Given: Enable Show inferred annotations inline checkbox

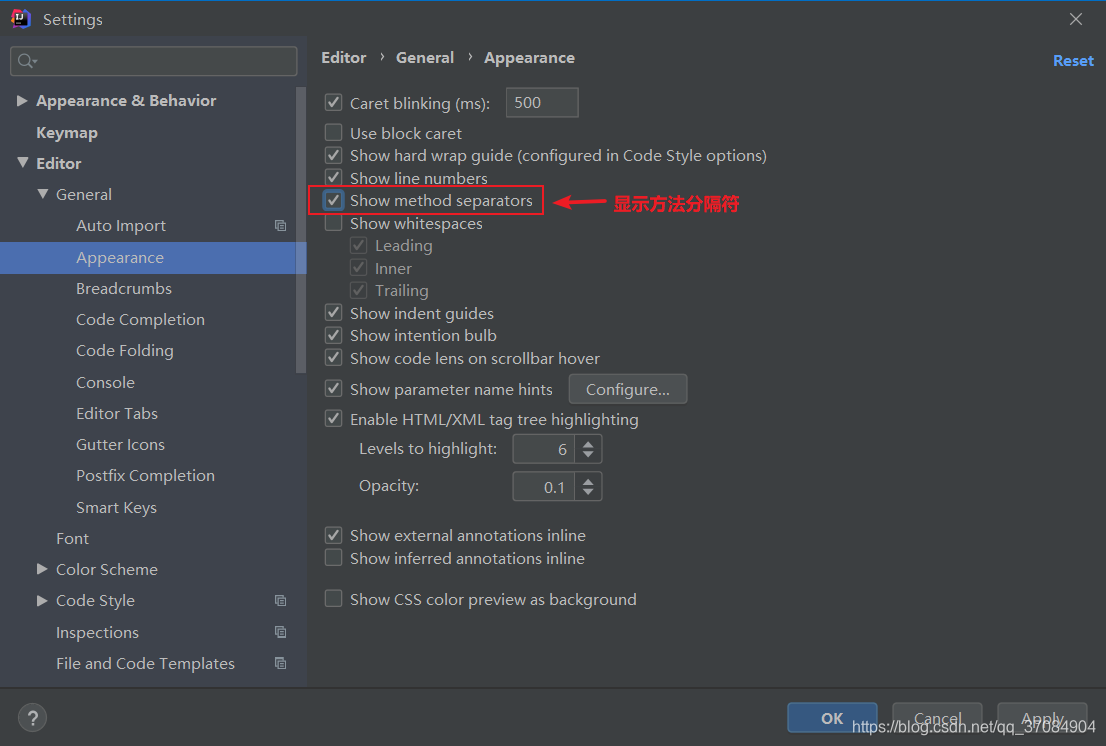Looking at the screenshot, I should (334, 558).
